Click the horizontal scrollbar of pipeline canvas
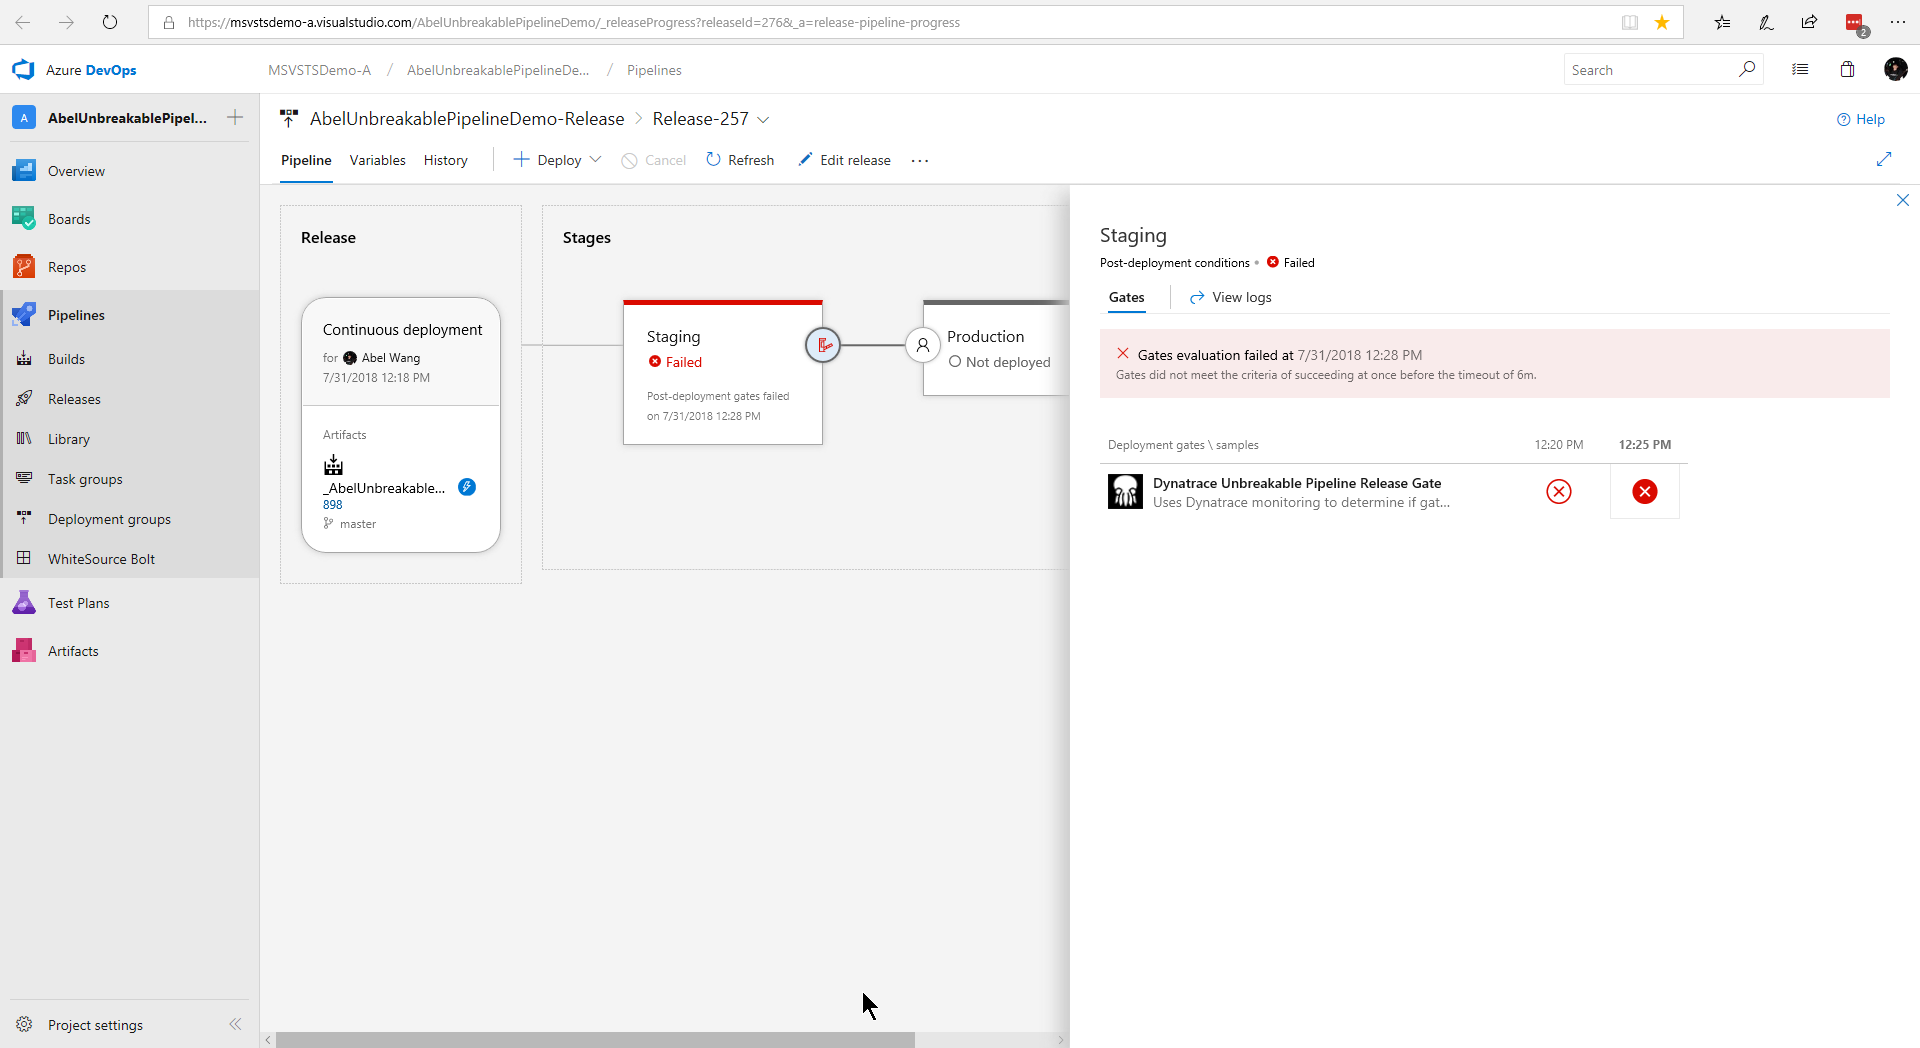Screen dimensions: 1920x1048 point(595,1040)
